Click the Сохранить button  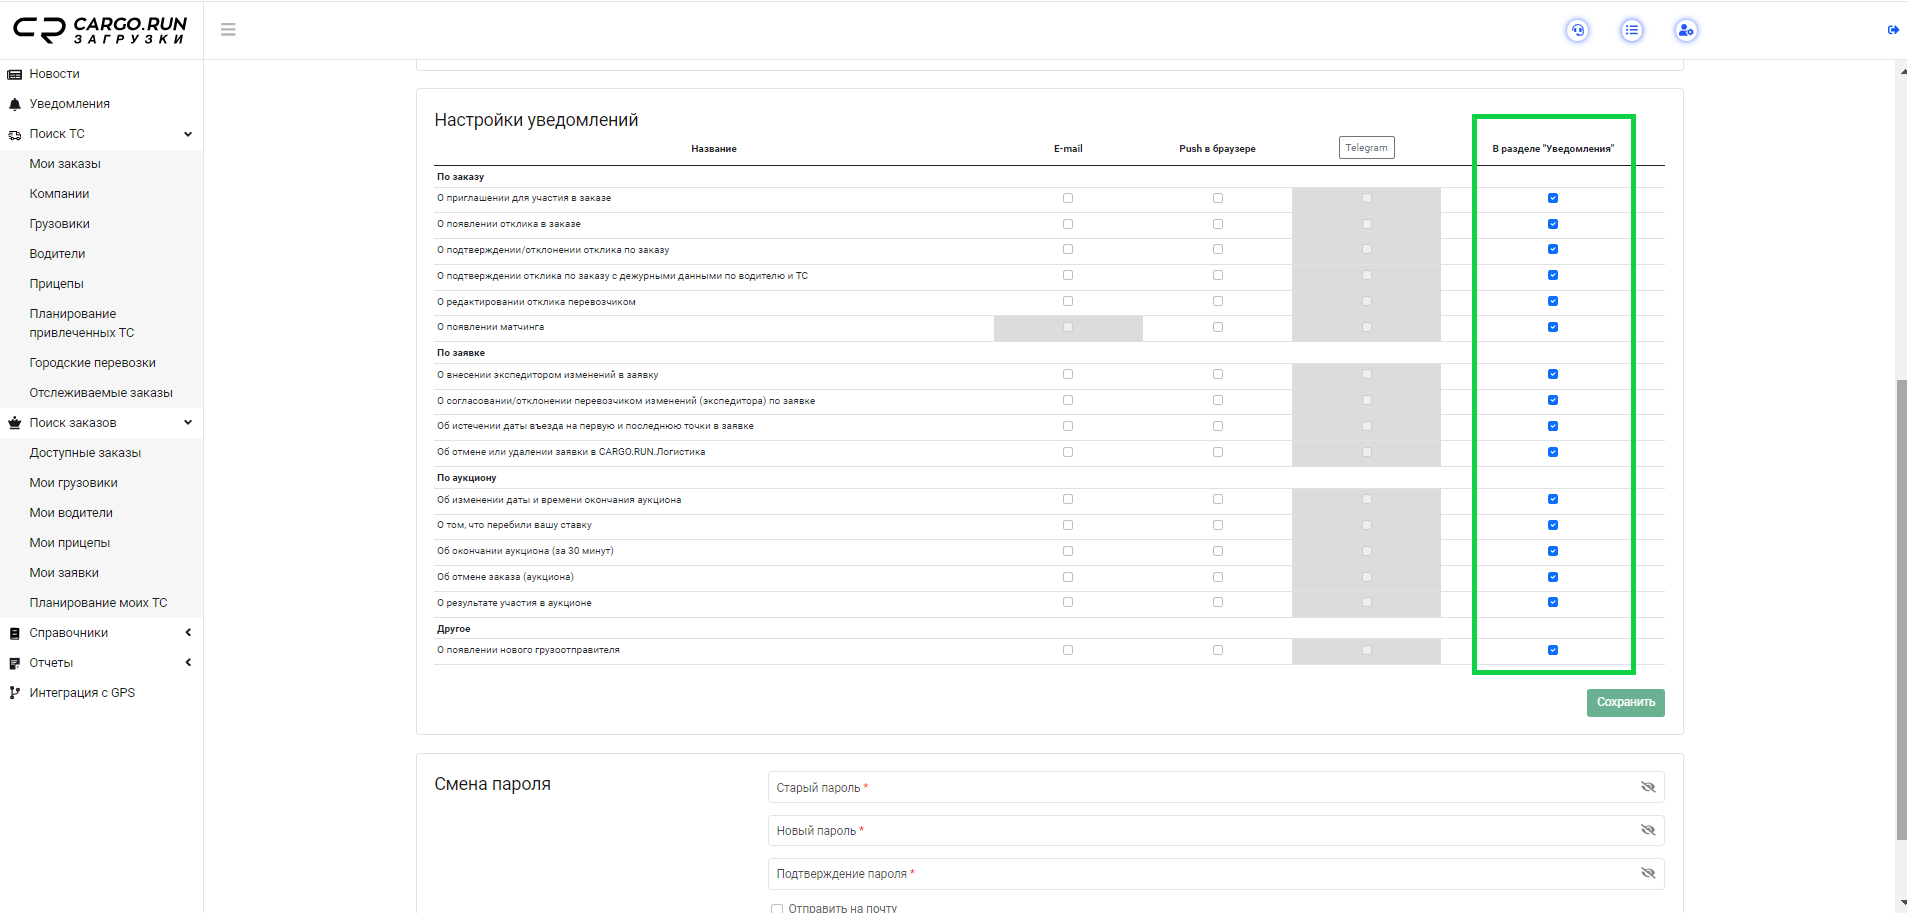tap(1625, 702)
